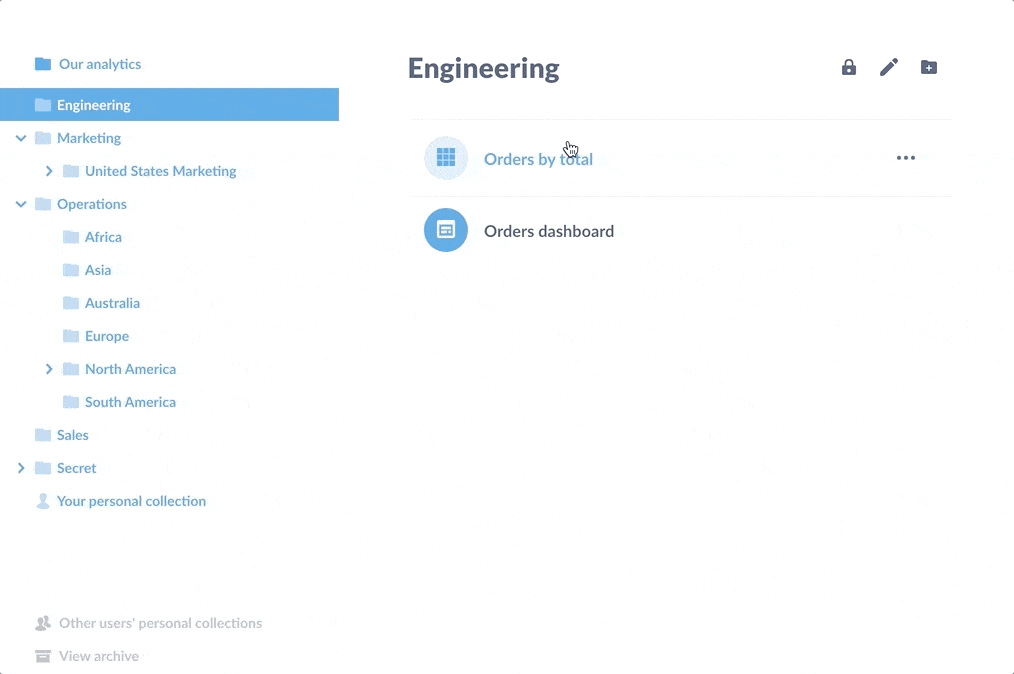The image size is (1014, 674).
Task: Open the Australia collection
Action: (x=113, y=303)
